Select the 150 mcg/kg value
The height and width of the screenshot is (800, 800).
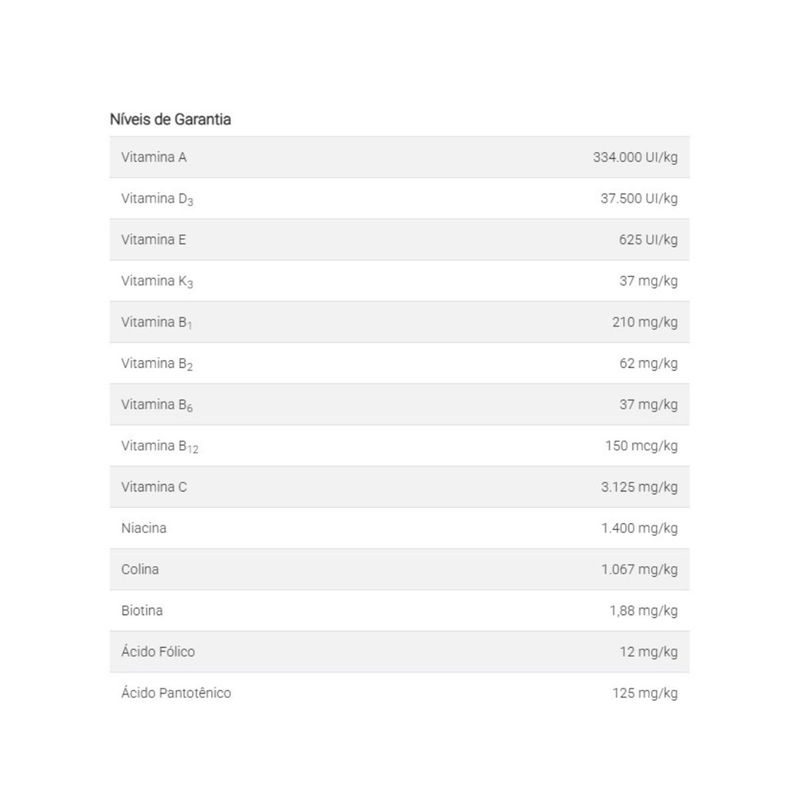tap(641, 446)
